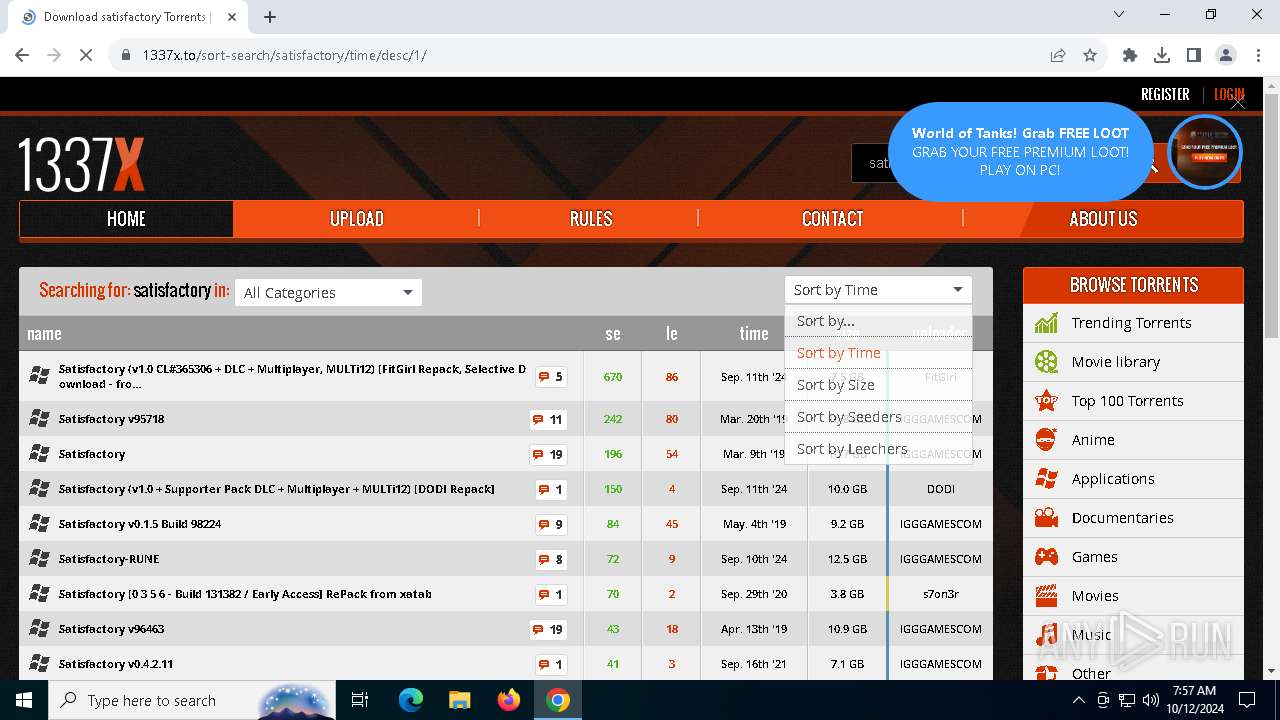Screen dimensions: 1280x720
Task: Select Sort by Seeders option
Action: pos(878,417)
